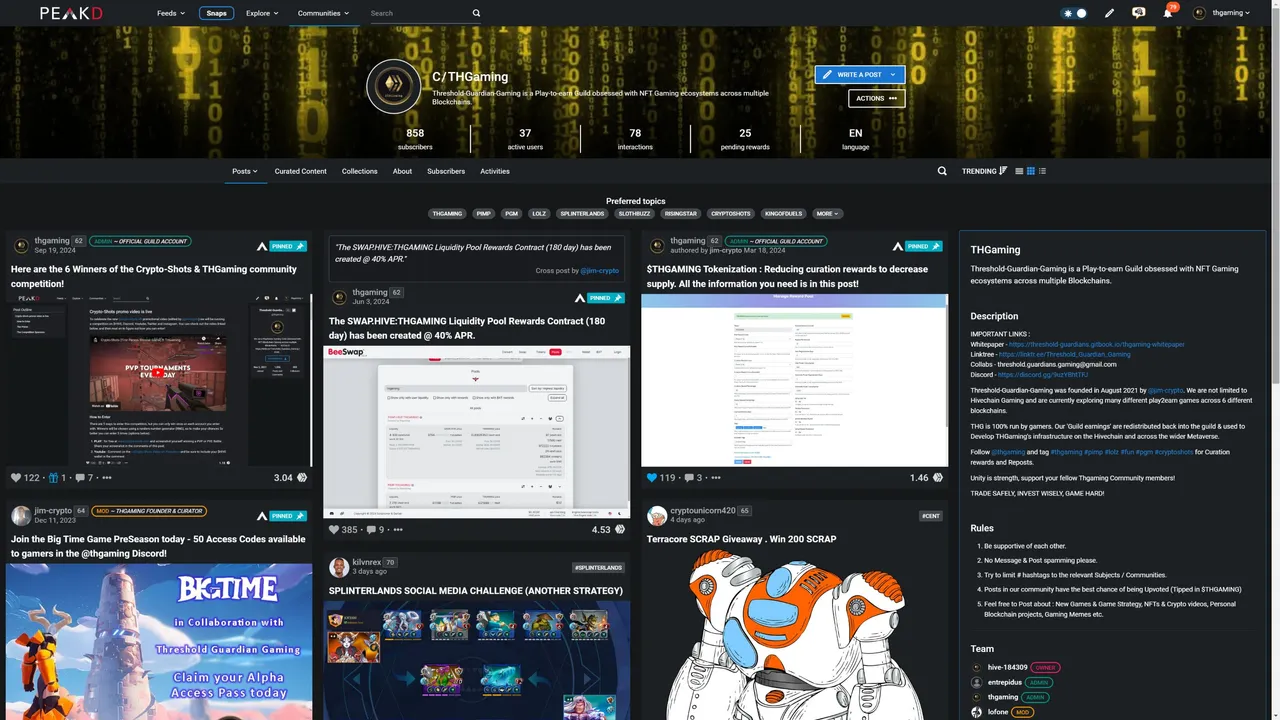Open the Big Time PreSeason post image
The height and width of the screenshot is (720, 1280).
[159, 641]
